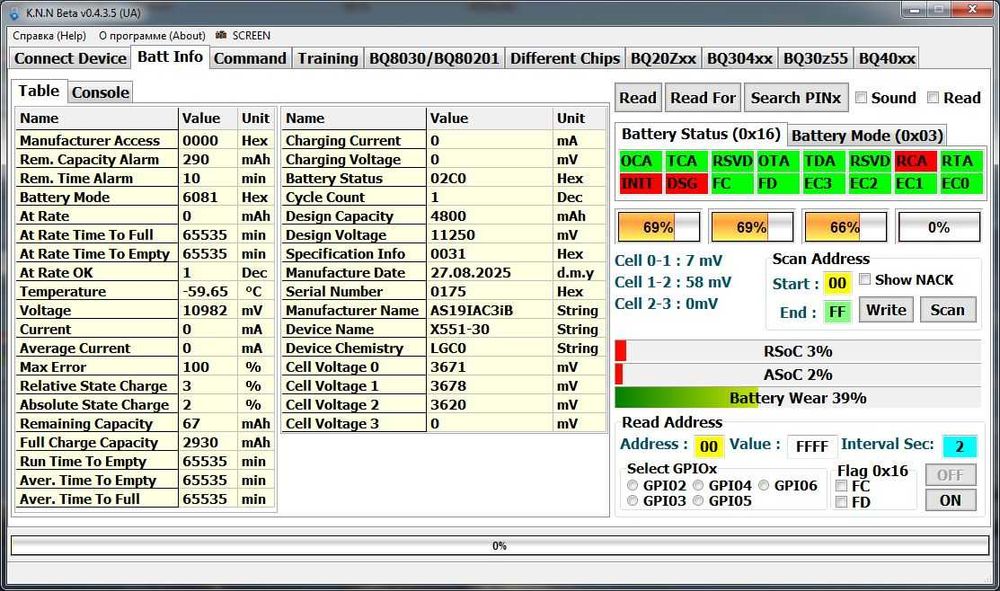Open the BQ304xx tab
This screenshot has height=591, width=1000.
tap(740, 58)
